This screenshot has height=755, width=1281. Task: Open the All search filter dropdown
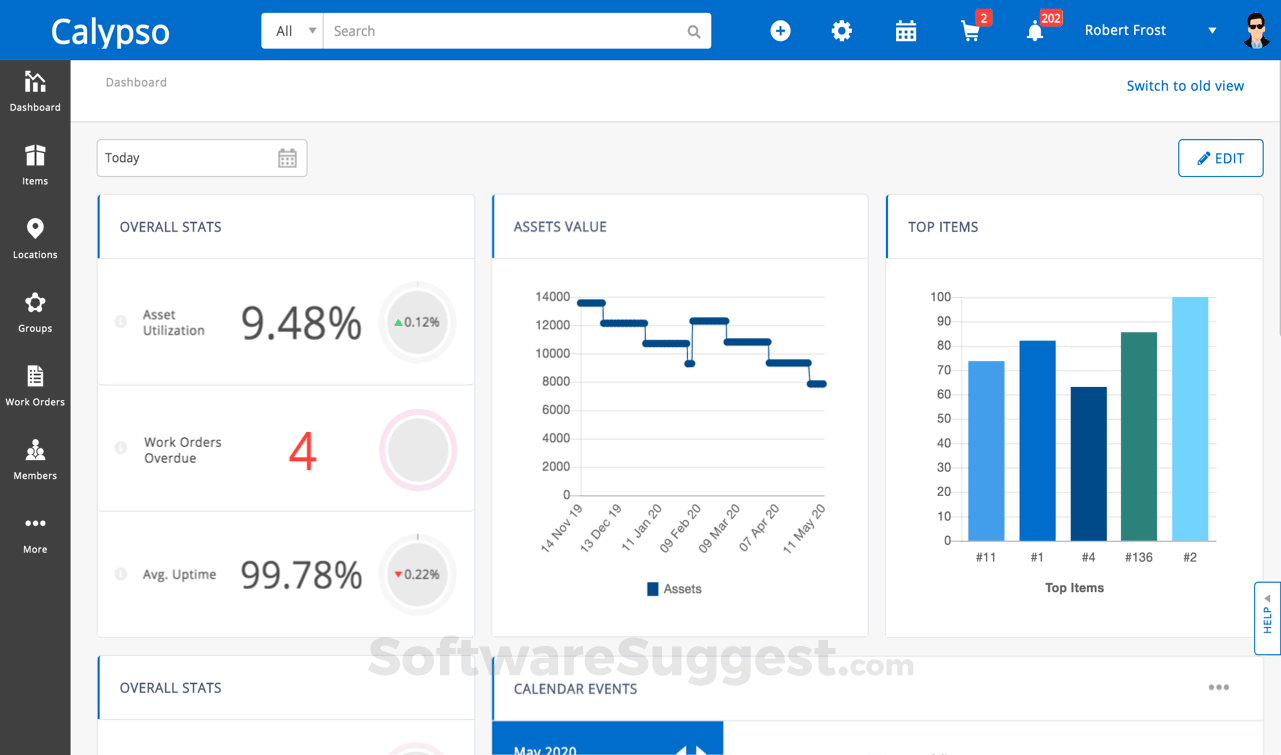[x=291, y=30]
